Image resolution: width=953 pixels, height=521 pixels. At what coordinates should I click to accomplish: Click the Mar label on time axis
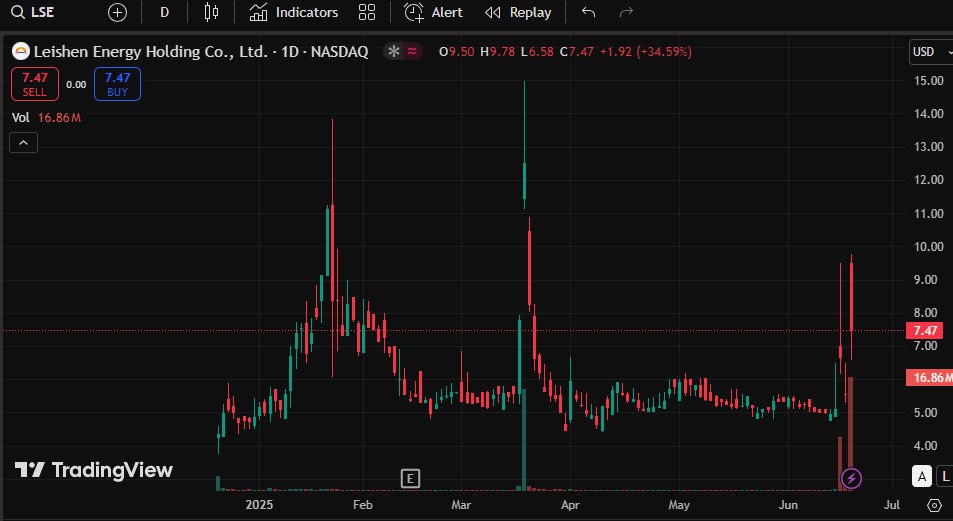461,505
